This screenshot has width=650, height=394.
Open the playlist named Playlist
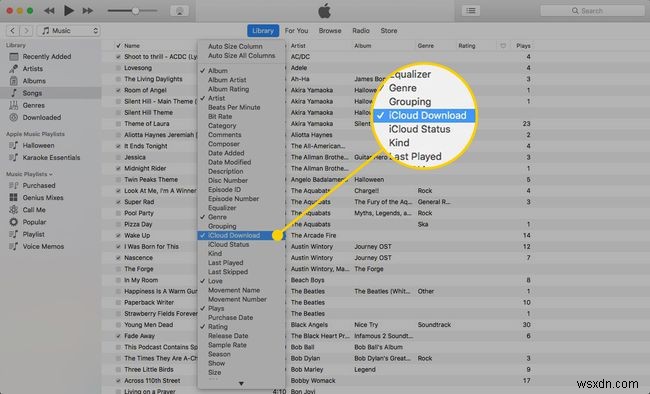point(33,234)
